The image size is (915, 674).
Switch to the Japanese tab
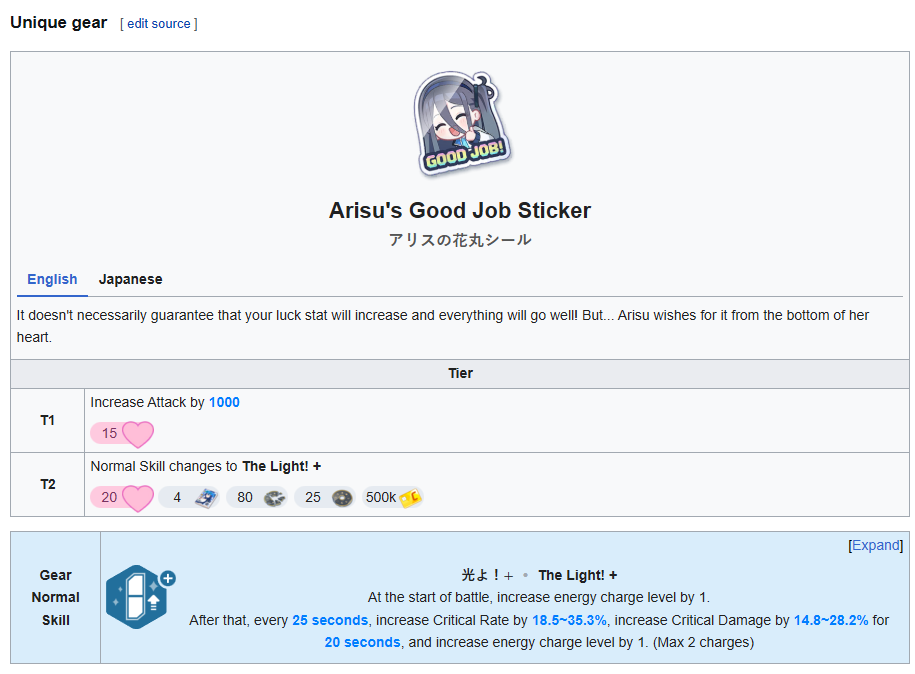point(130,279)
